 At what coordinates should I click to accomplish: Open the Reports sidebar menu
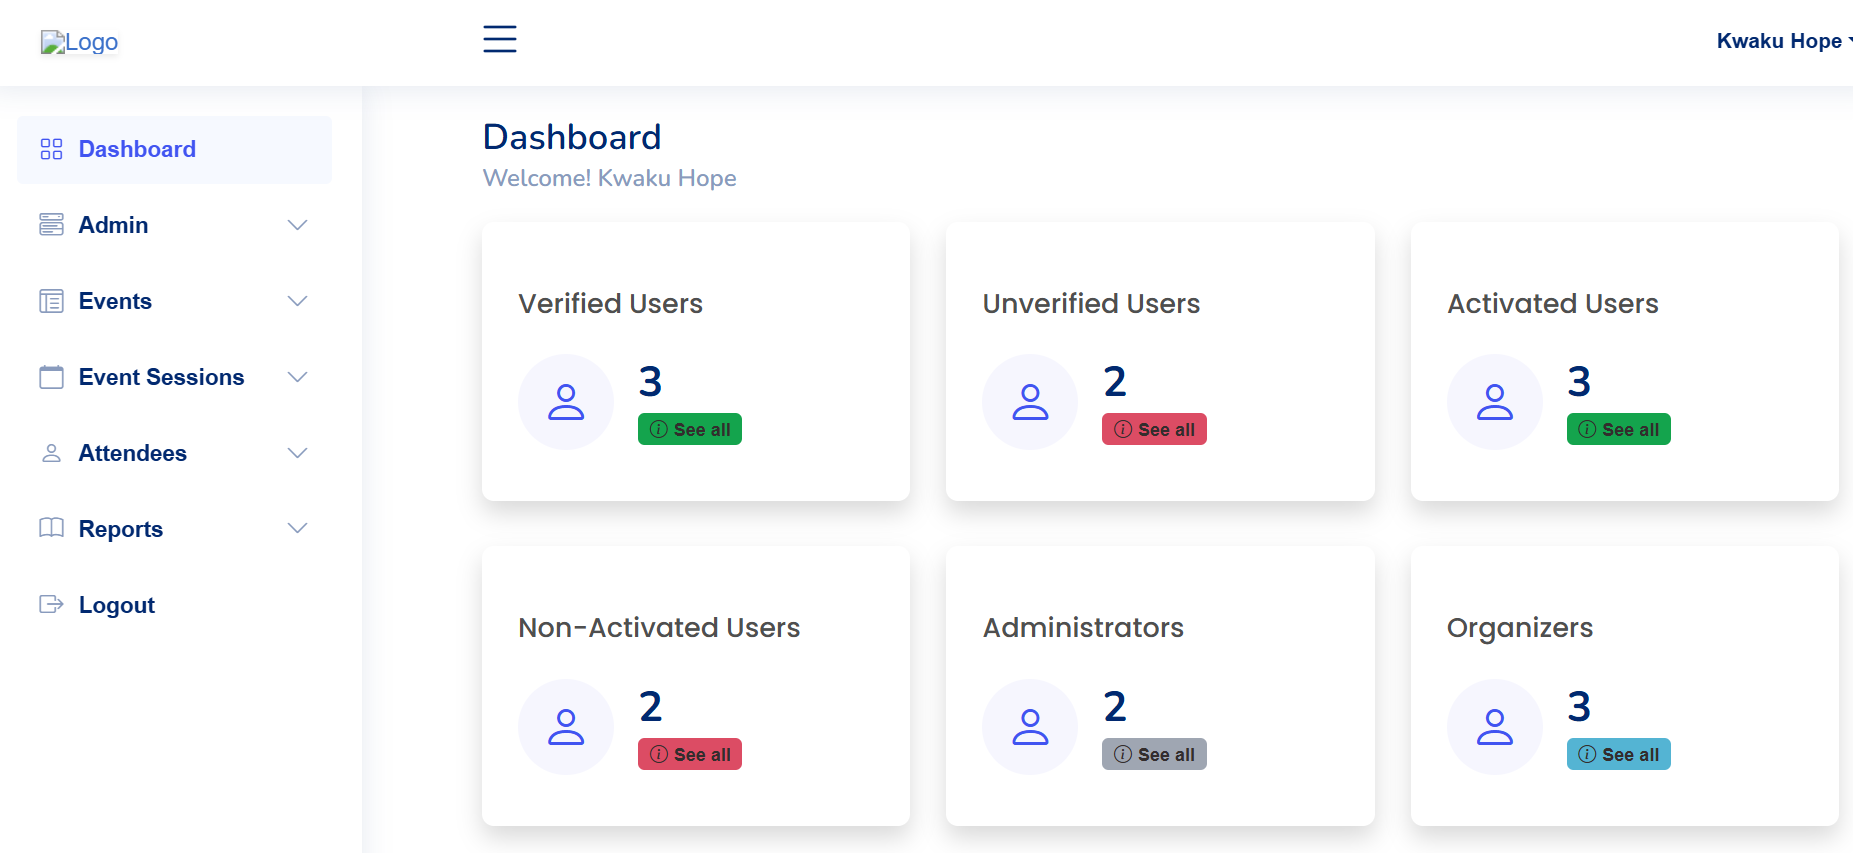point(121,529)
